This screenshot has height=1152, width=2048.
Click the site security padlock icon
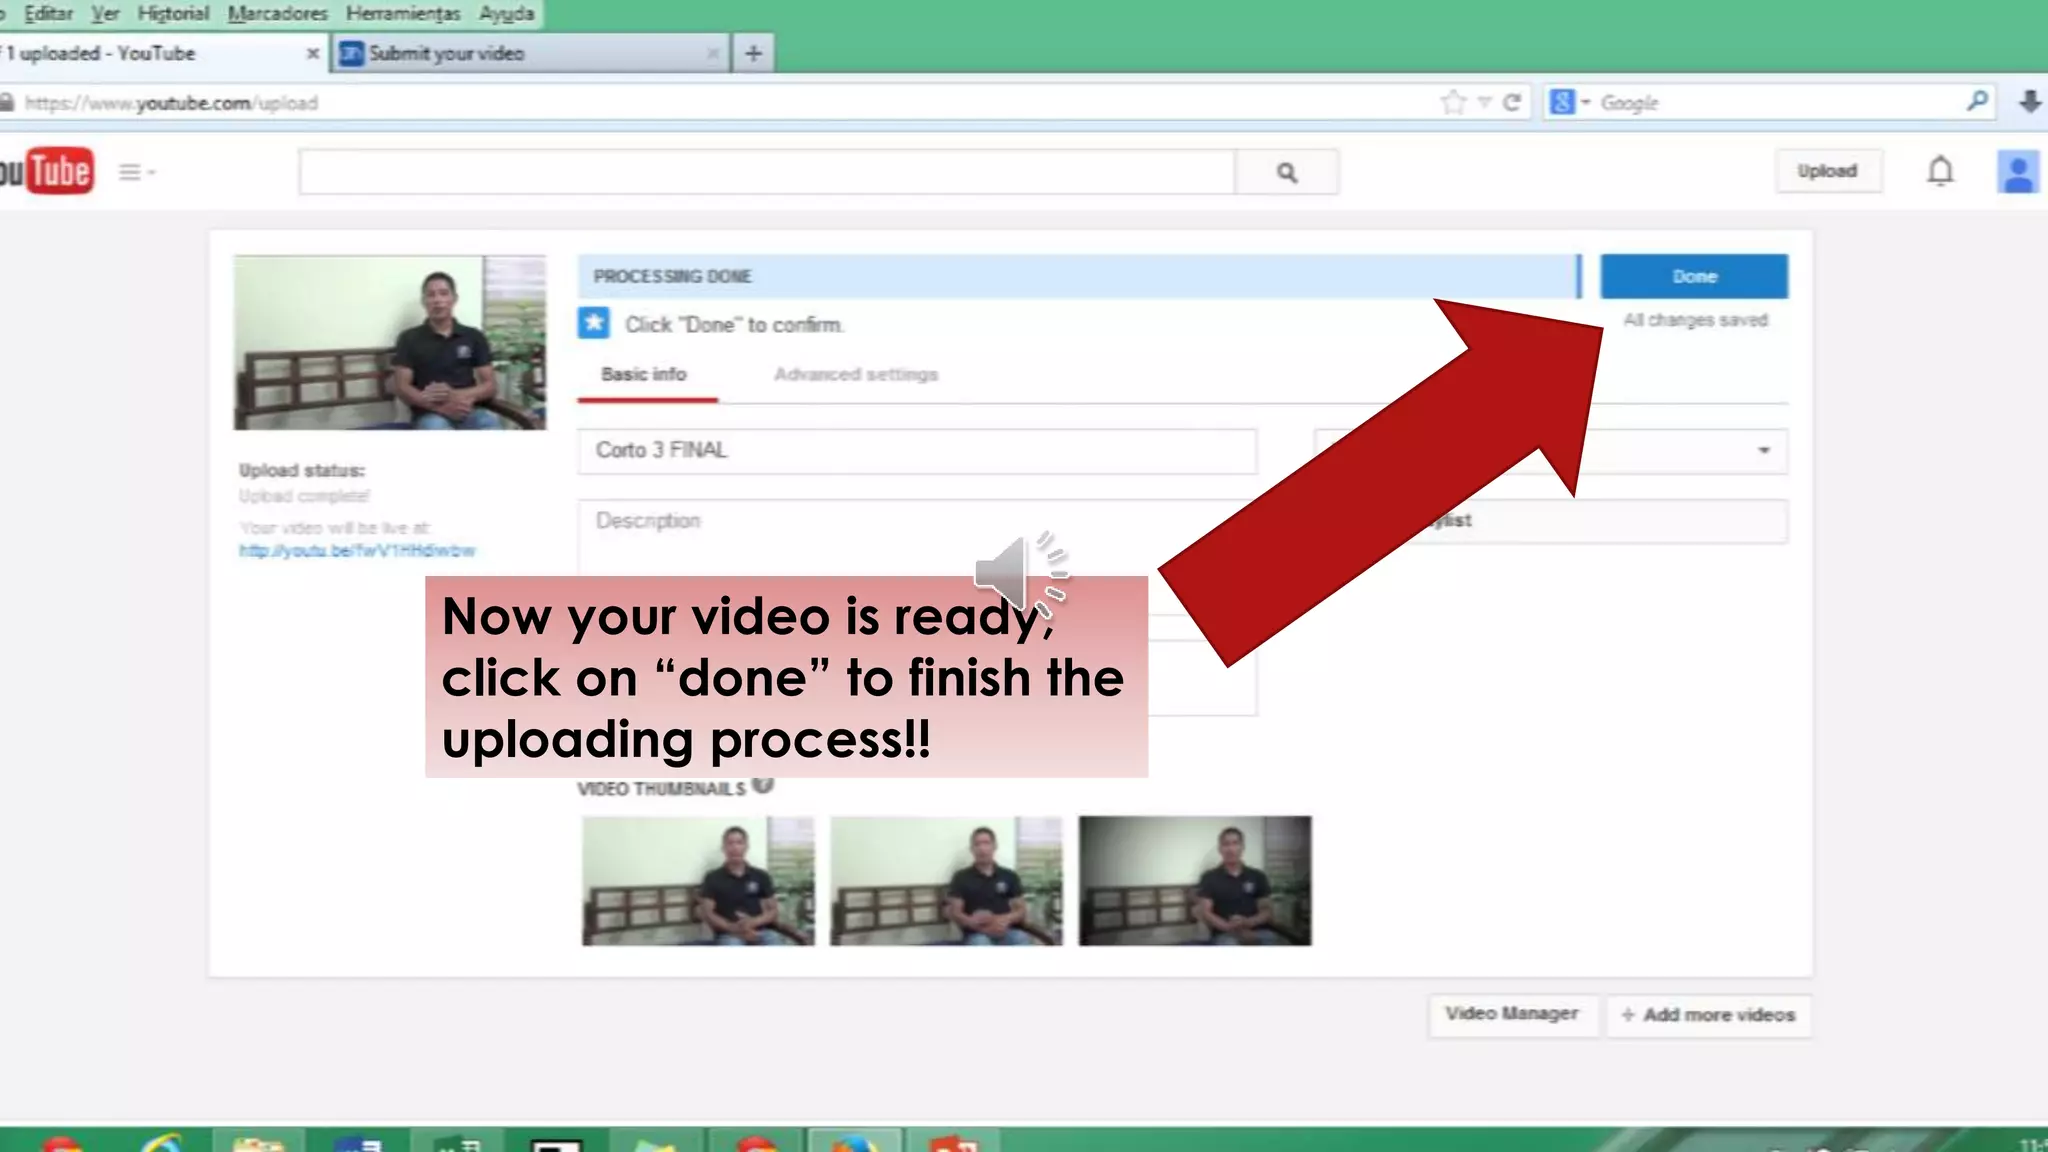tap(7, 103)
